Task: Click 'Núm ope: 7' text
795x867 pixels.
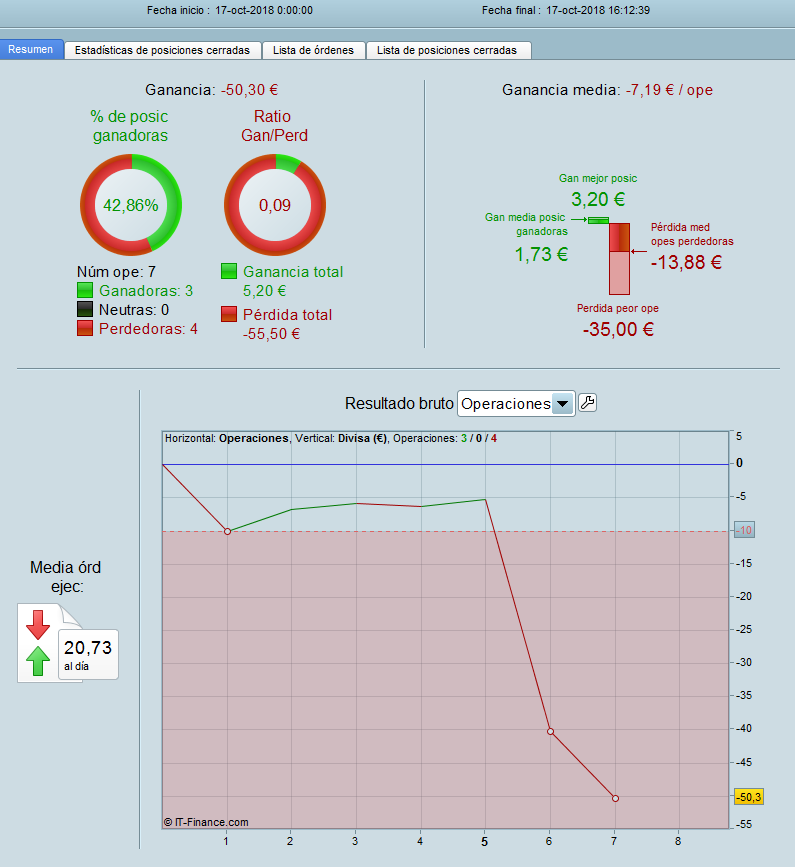Action: point(117,271)
